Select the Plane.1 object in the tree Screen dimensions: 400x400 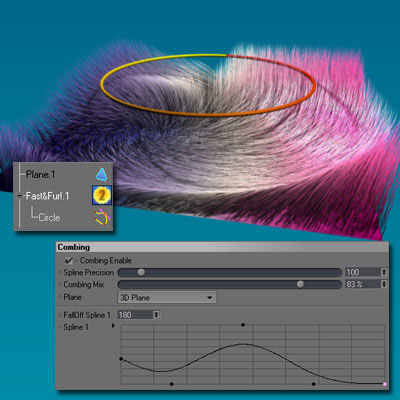pyautogui.click(x=41, y=174)
